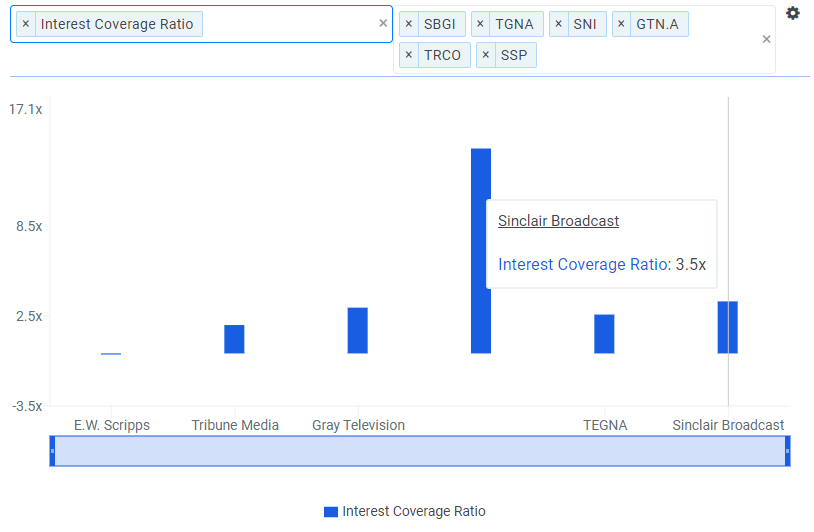Remove the Interest Coverage Ratio metric tag
The height and width of the screenshot is (532, 814).
26,24
